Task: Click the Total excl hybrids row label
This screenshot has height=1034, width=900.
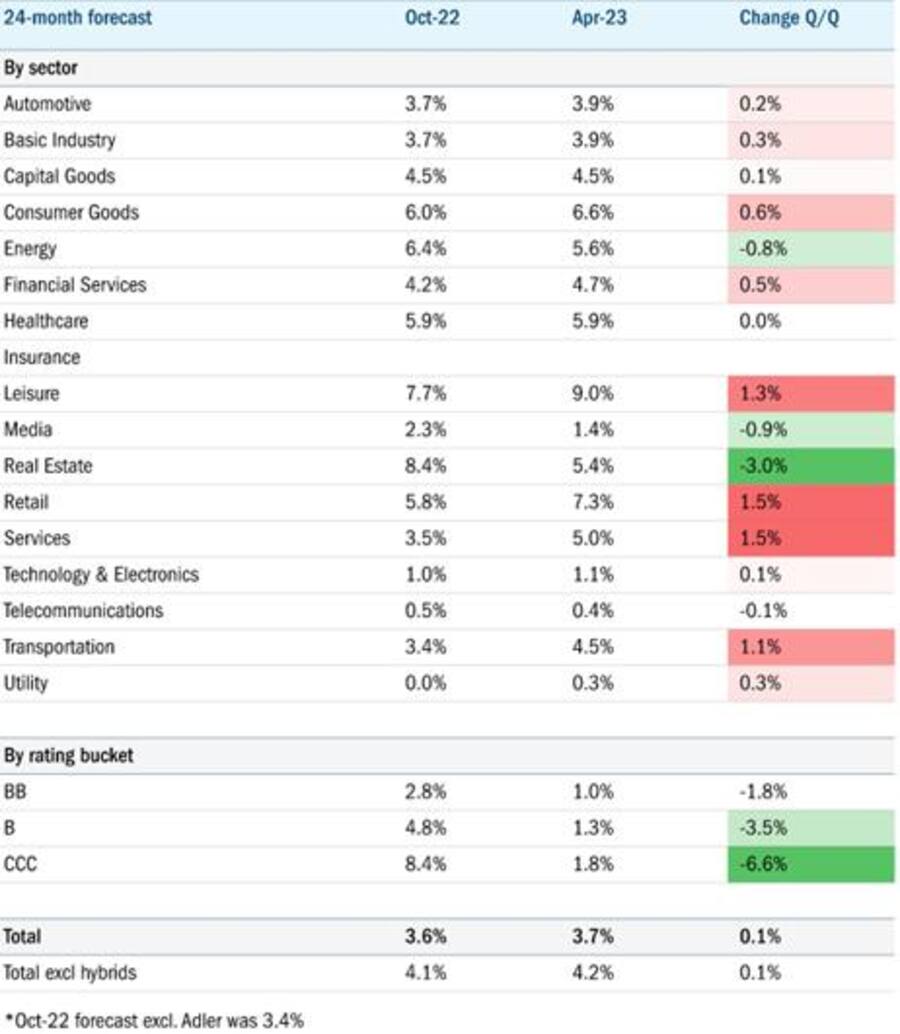Action: point(70,973)
